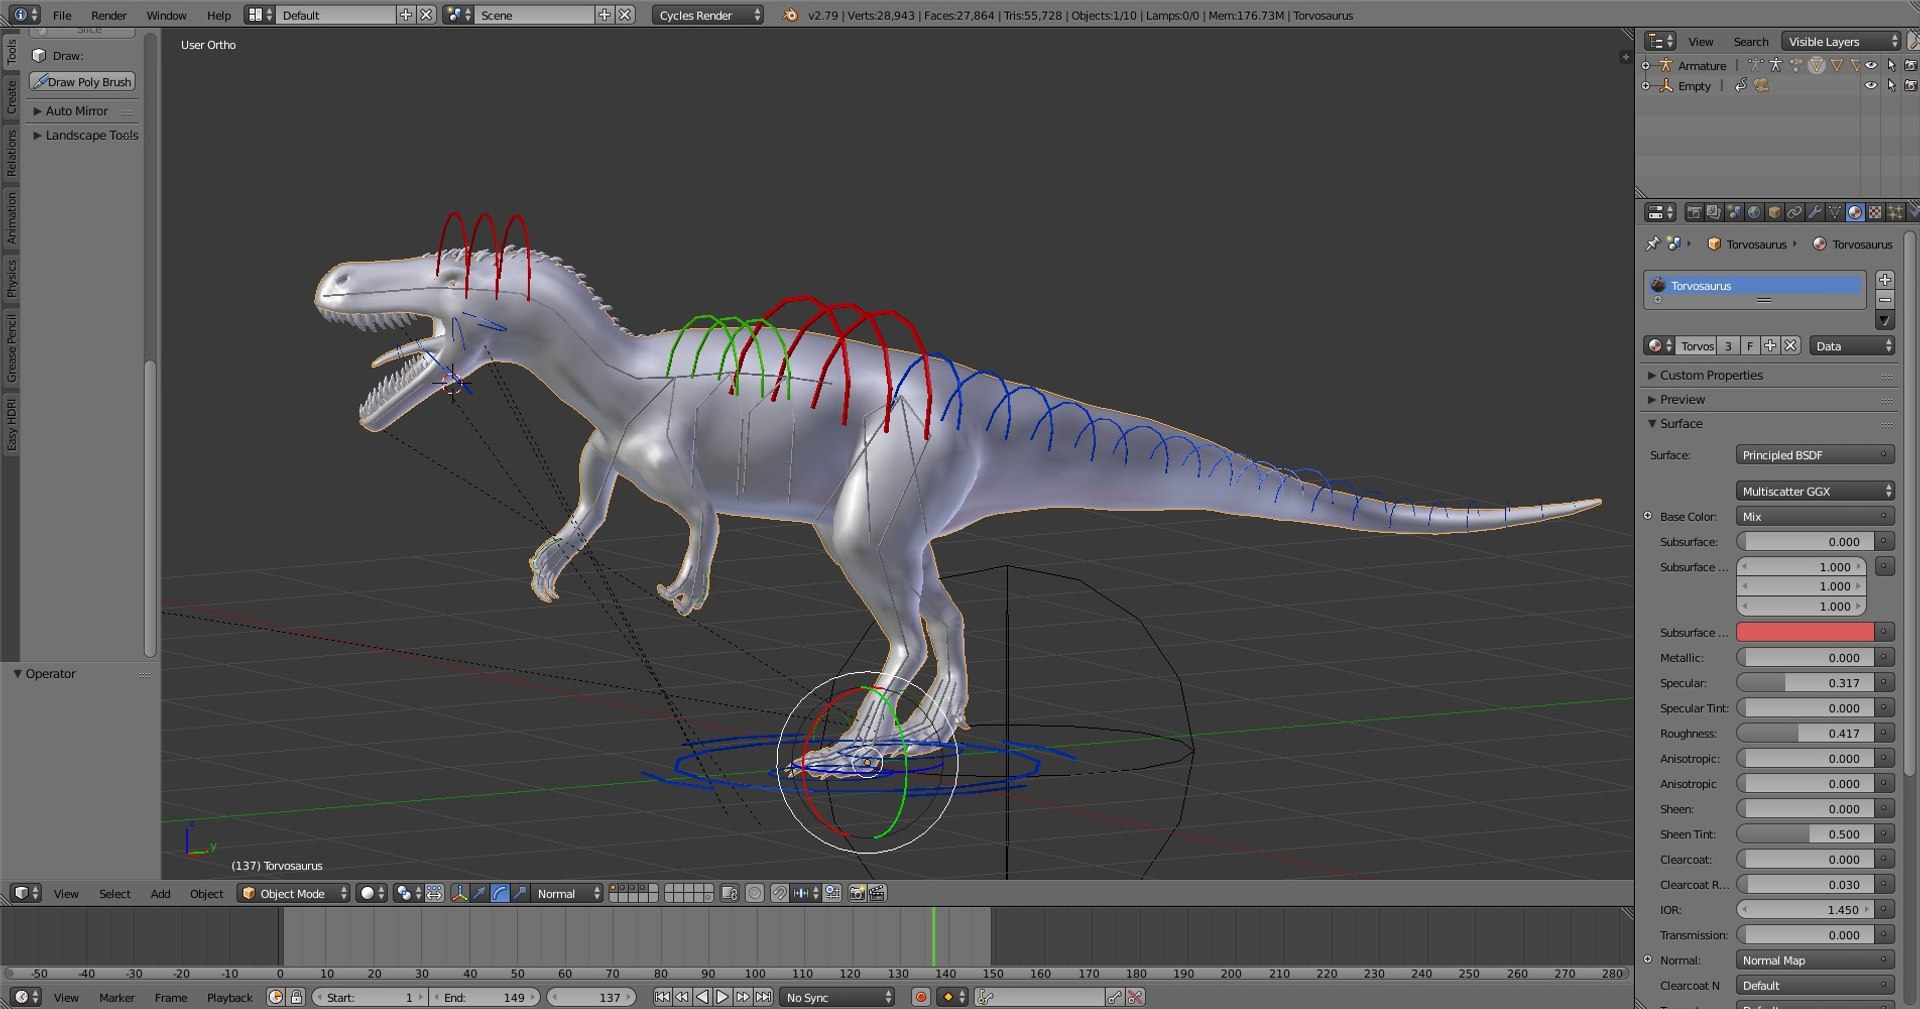Open the World properties tab icon

point(1753,212)
